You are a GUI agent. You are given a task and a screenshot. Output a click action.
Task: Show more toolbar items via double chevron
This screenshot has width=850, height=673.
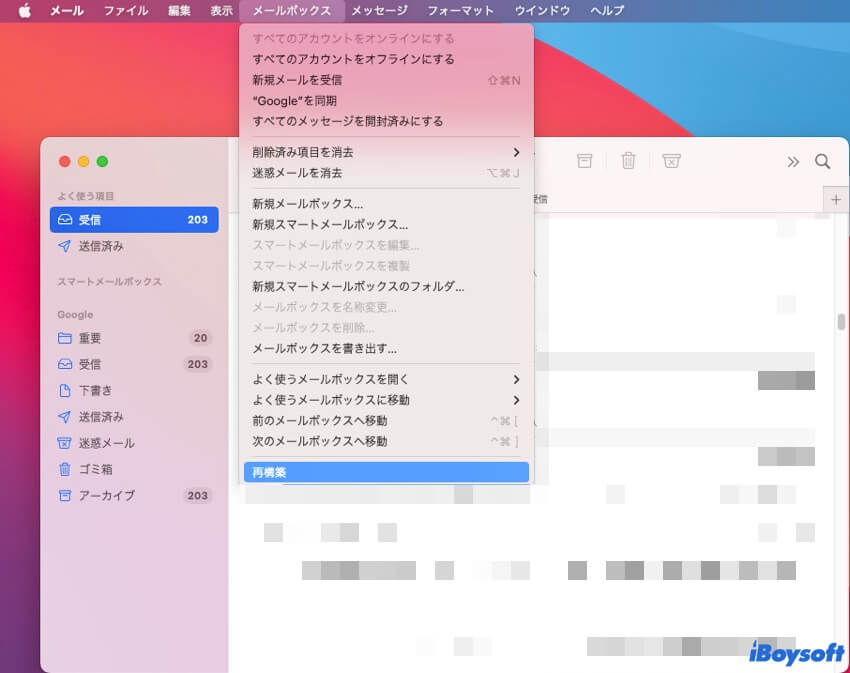point(793,161)
